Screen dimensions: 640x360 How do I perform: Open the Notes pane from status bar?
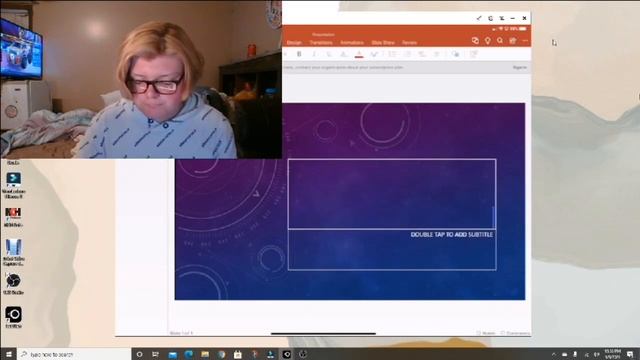coord(486,333)
